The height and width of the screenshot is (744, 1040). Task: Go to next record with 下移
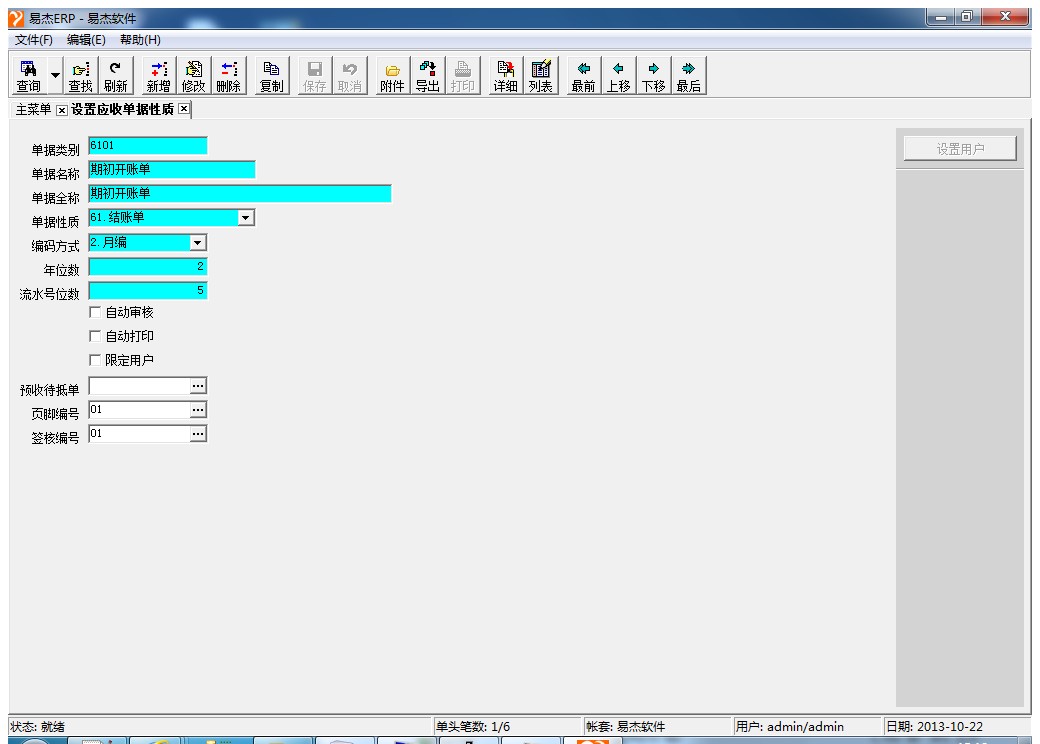(x=654, y=76)
